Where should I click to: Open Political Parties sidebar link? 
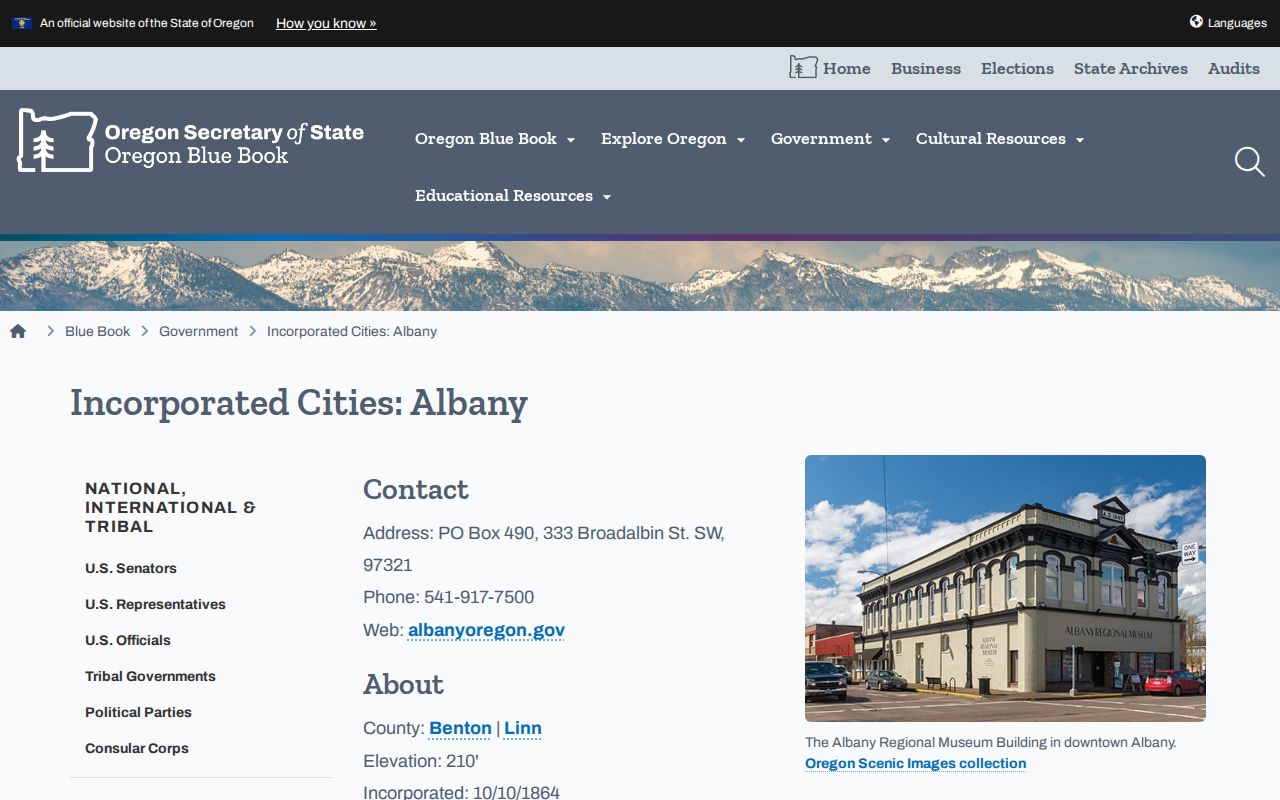point(138,712)
